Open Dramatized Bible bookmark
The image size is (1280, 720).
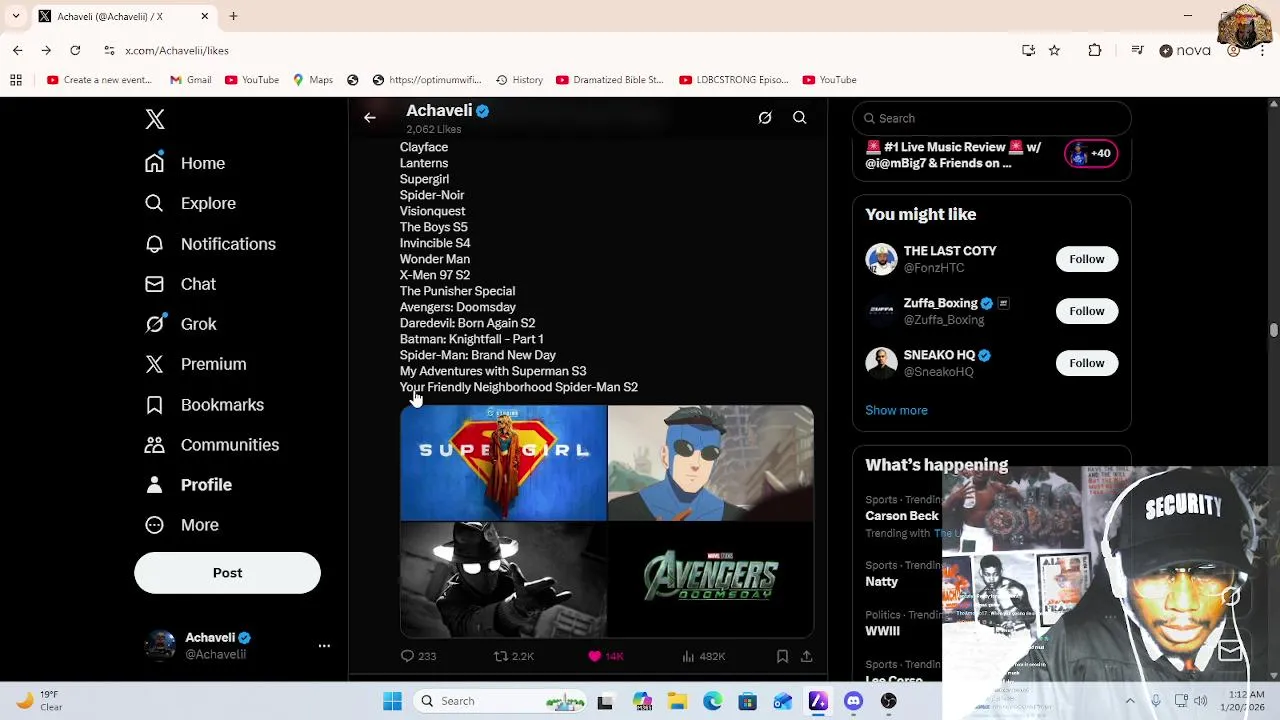point(609,80)
